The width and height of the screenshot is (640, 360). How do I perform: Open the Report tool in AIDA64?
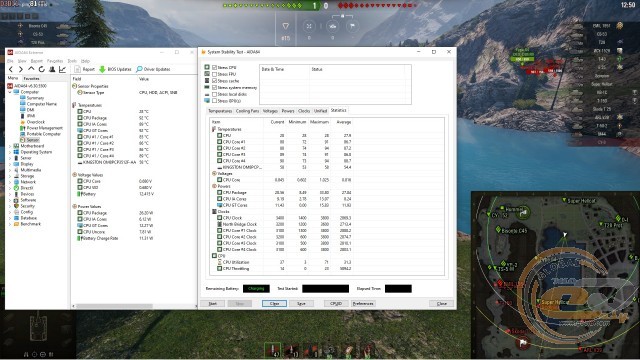[84, 69]
